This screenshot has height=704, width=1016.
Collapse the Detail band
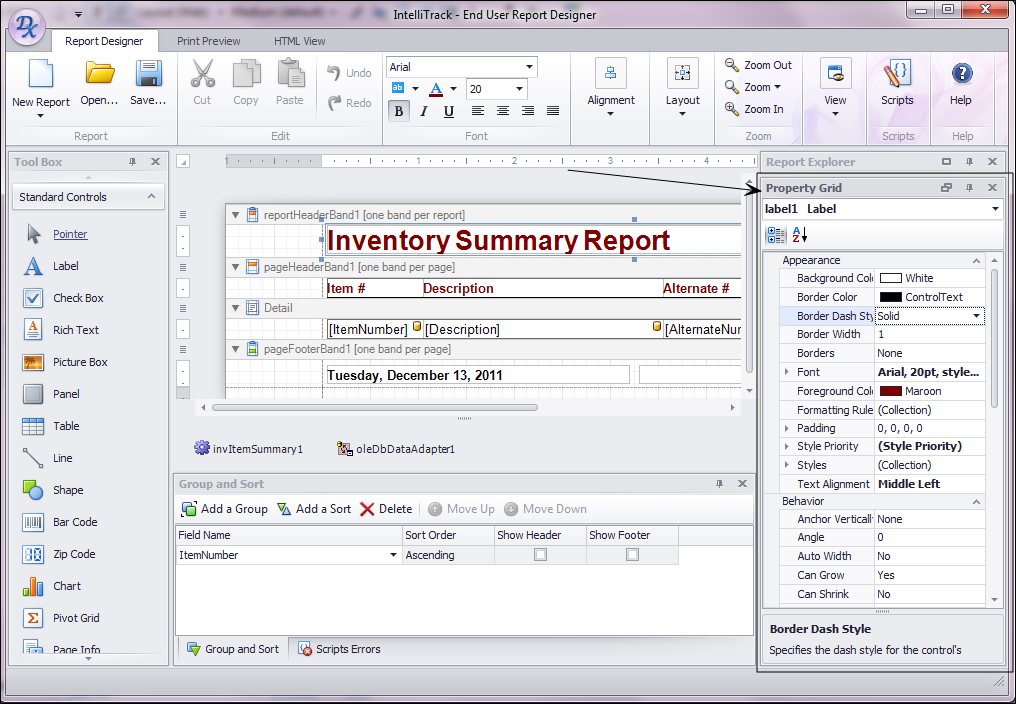pos(236,308)
